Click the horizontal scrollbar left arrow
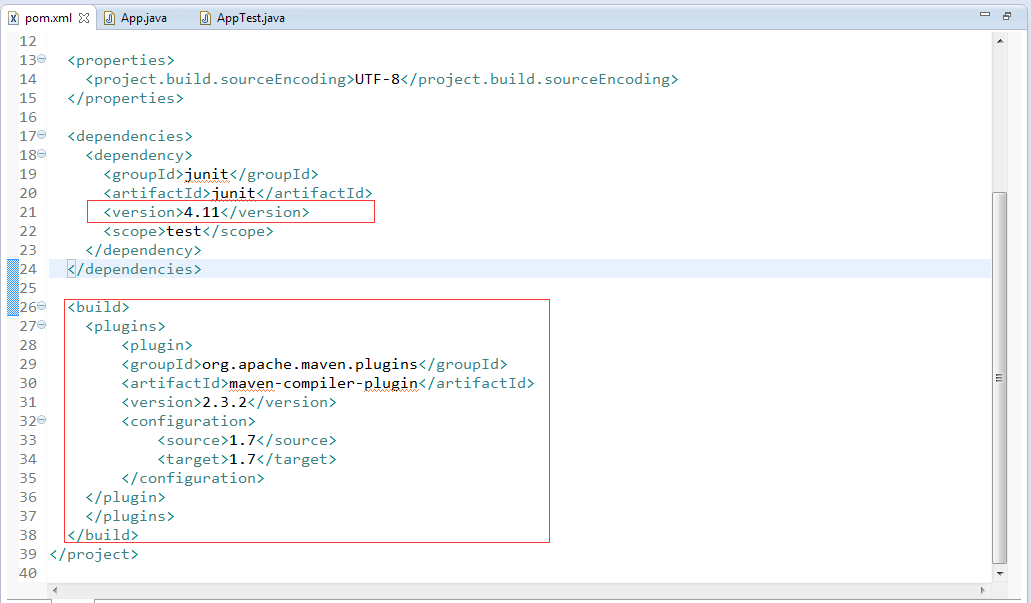Viewport: 1031px width, 603px height. 55,590
